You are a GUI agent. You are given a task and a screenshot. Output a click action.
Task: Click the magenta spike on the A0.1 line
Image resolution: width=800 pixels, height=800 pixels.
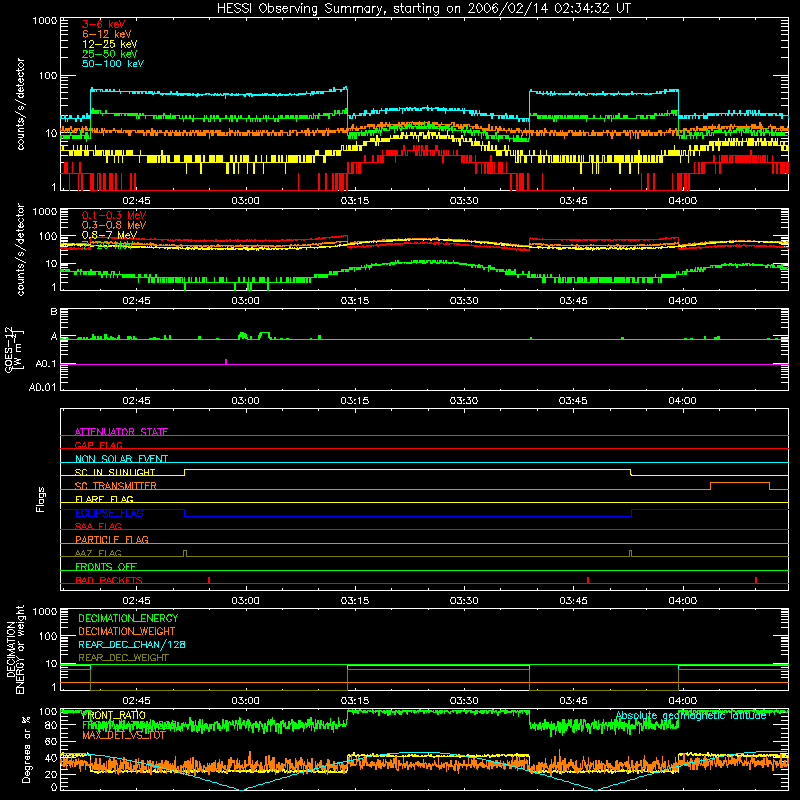coord(226,362)
